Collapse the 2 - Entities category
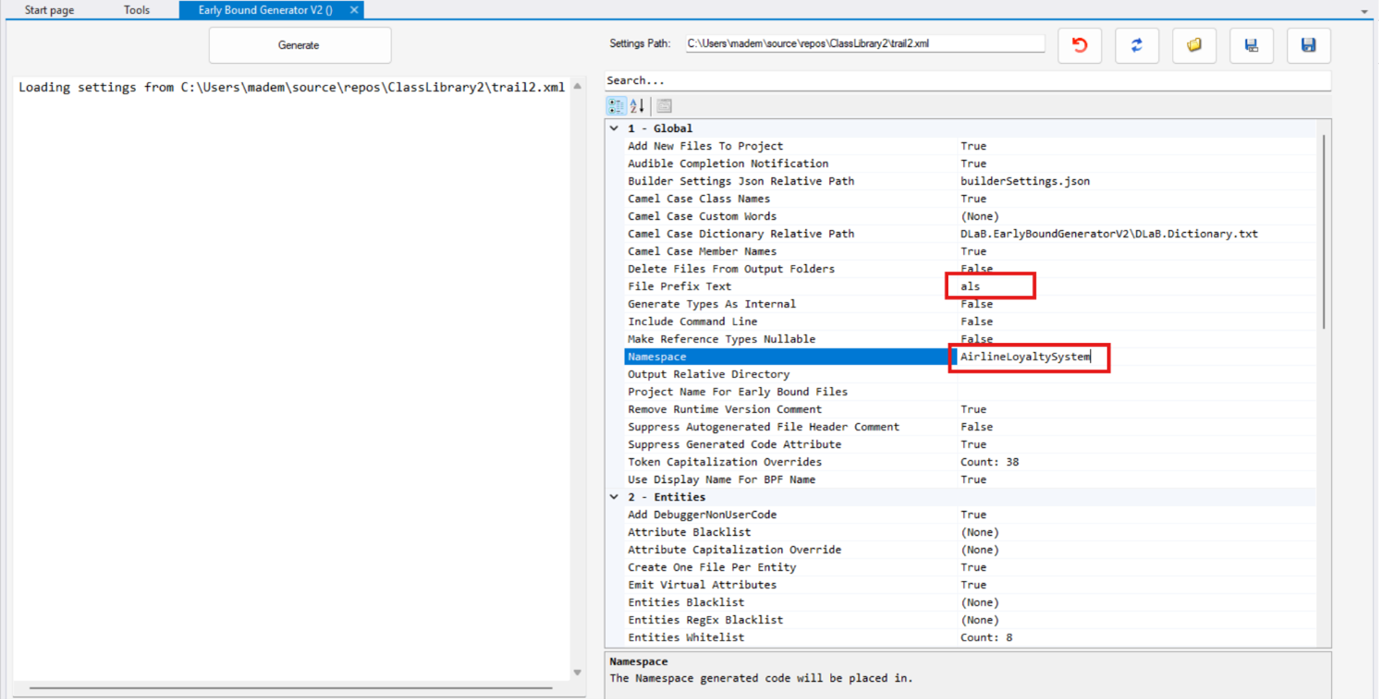 click(614, 497)
